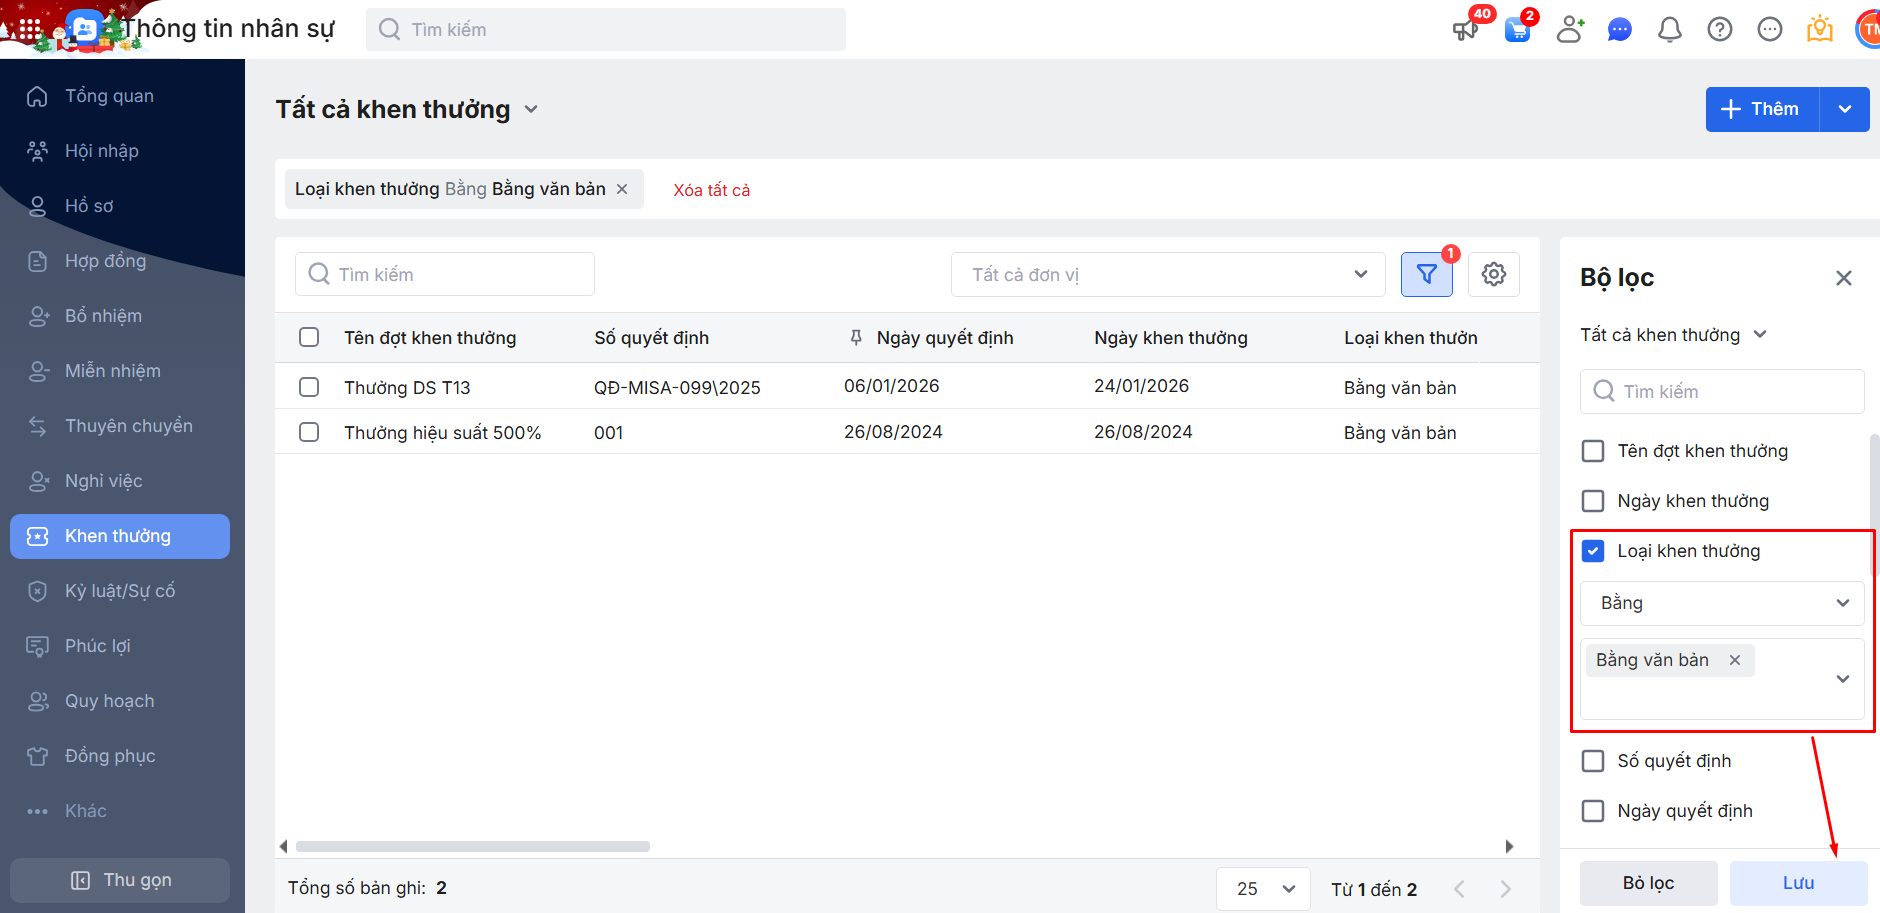
Task: Open Hợp đồng in the sidebar
Action: coord(105,261)
